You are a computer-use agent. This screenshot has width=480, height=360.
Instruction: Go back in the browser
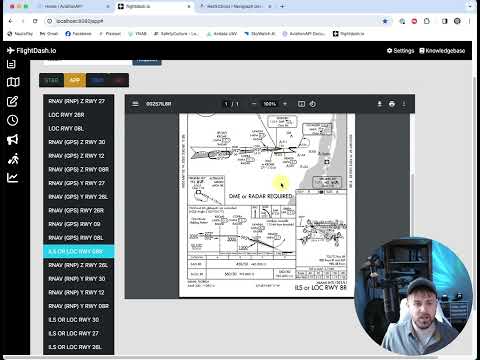[11, 21]
